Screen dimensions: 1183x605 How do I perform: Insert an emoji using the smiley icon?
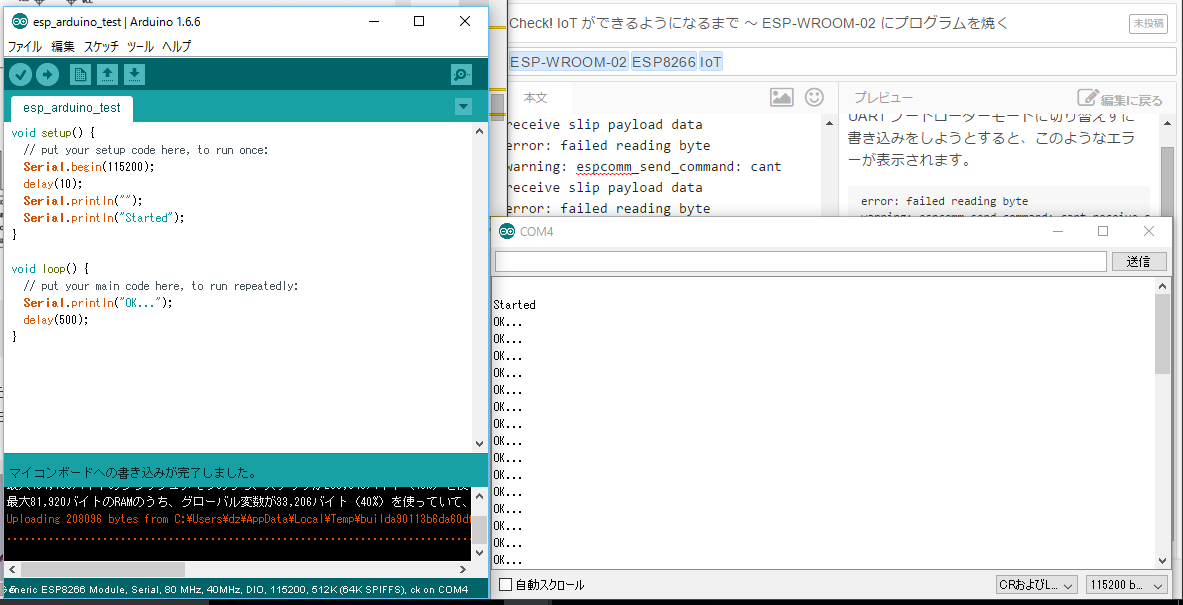point(814,97)
